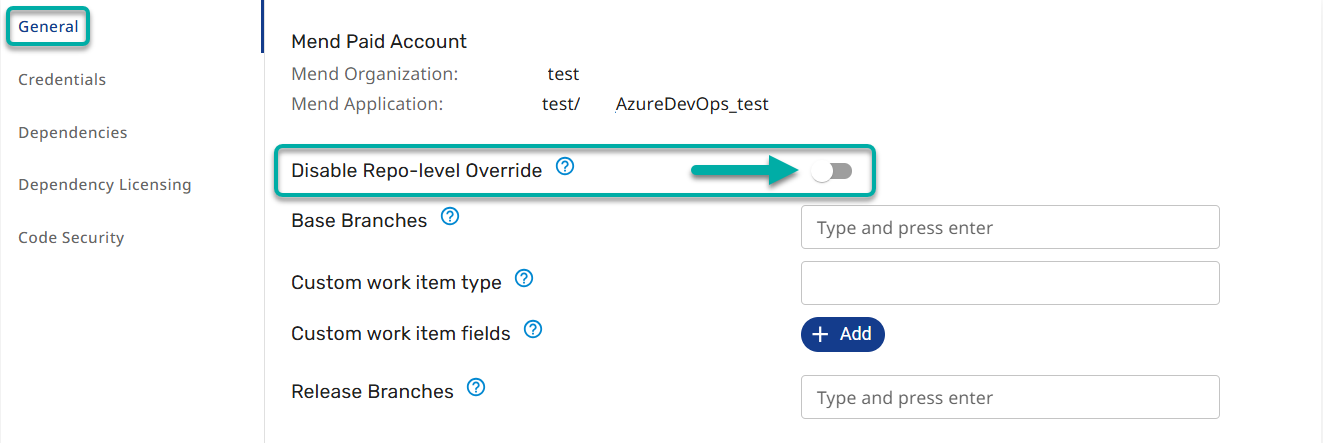Switch to the General settings tab
The image size is (1323, 443).
48,27
